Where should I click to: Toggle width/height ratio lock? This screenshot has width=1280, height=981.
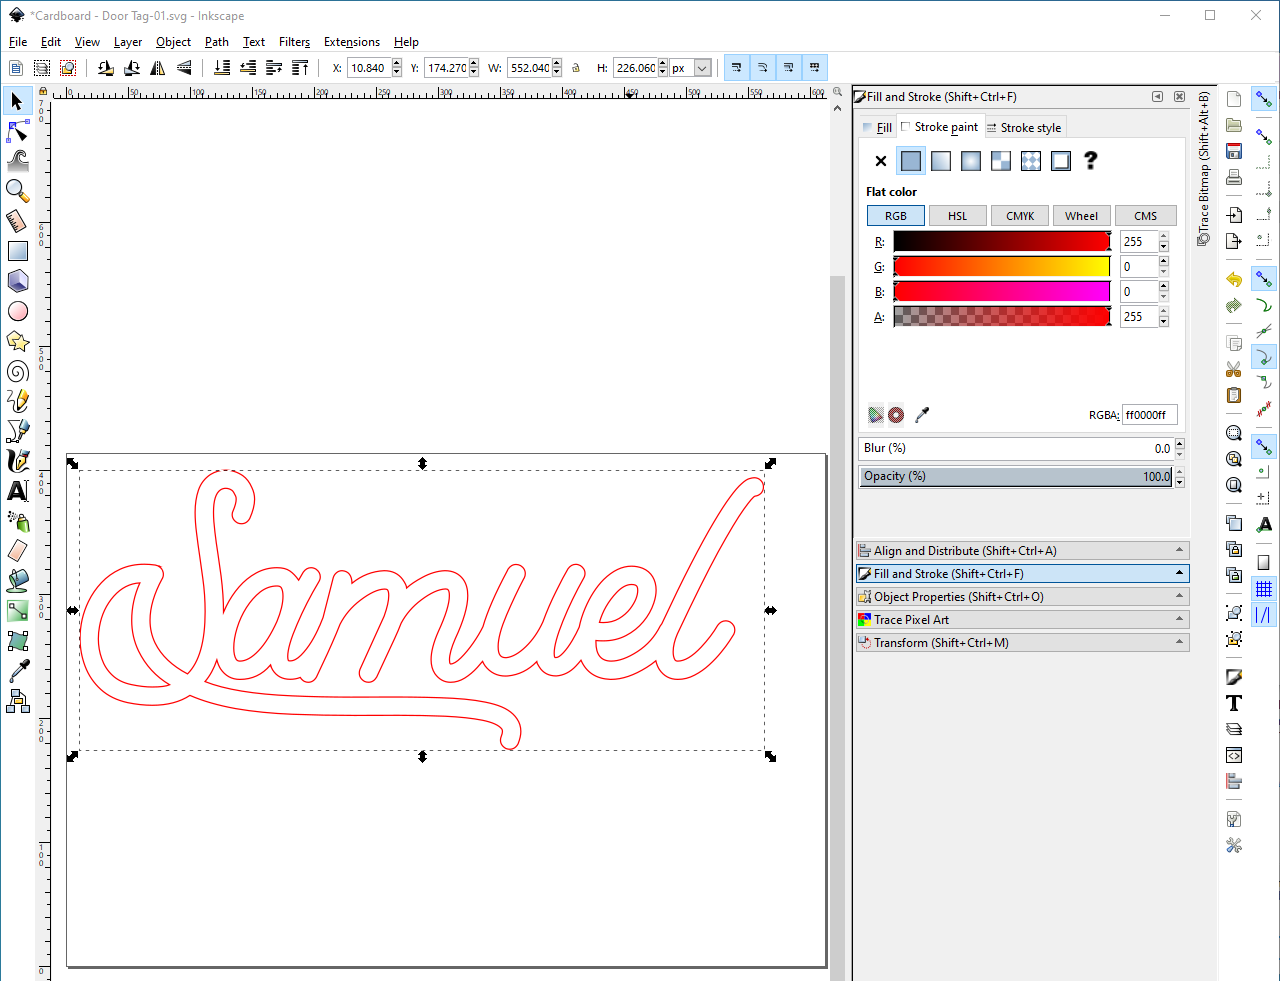click(x=576, y=68)
